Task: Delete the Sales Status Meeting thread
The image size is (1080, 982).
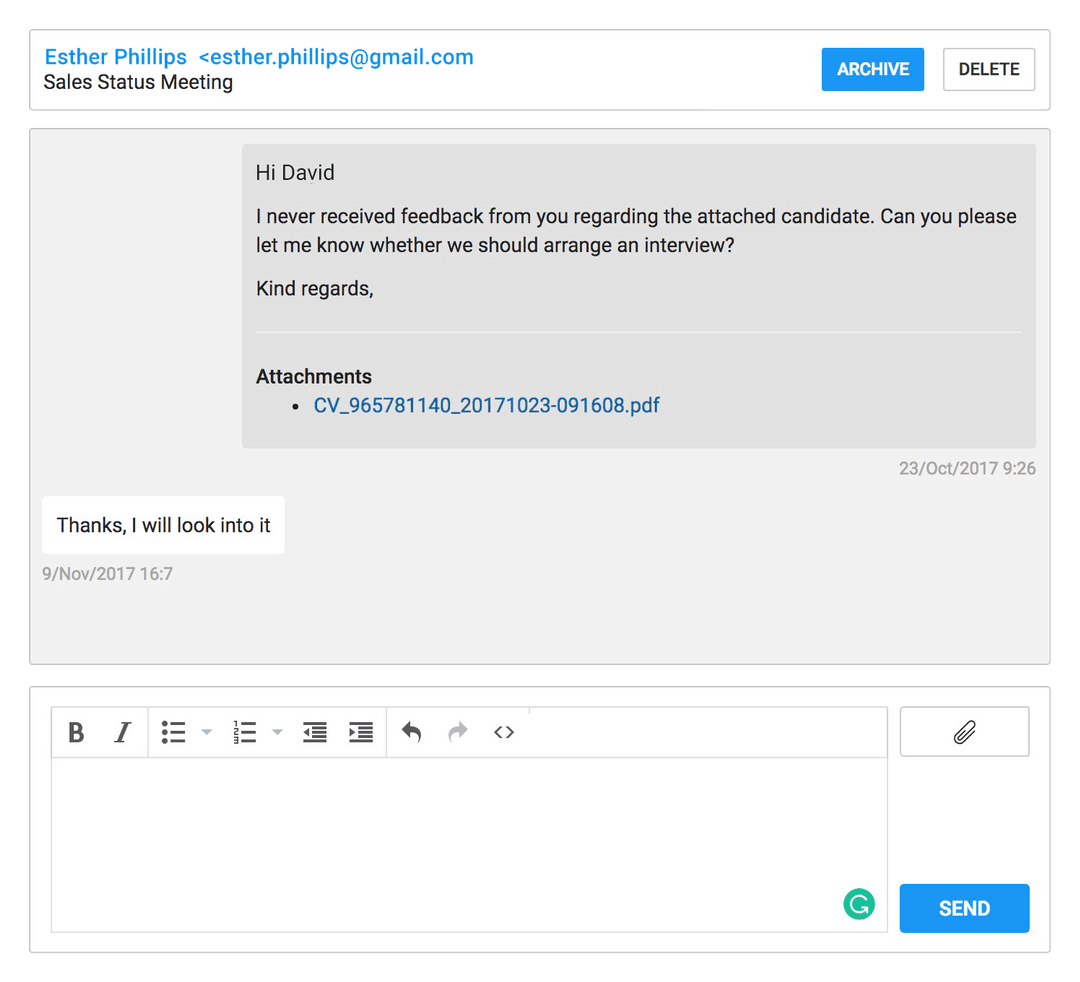Action: tap(988, 70)
